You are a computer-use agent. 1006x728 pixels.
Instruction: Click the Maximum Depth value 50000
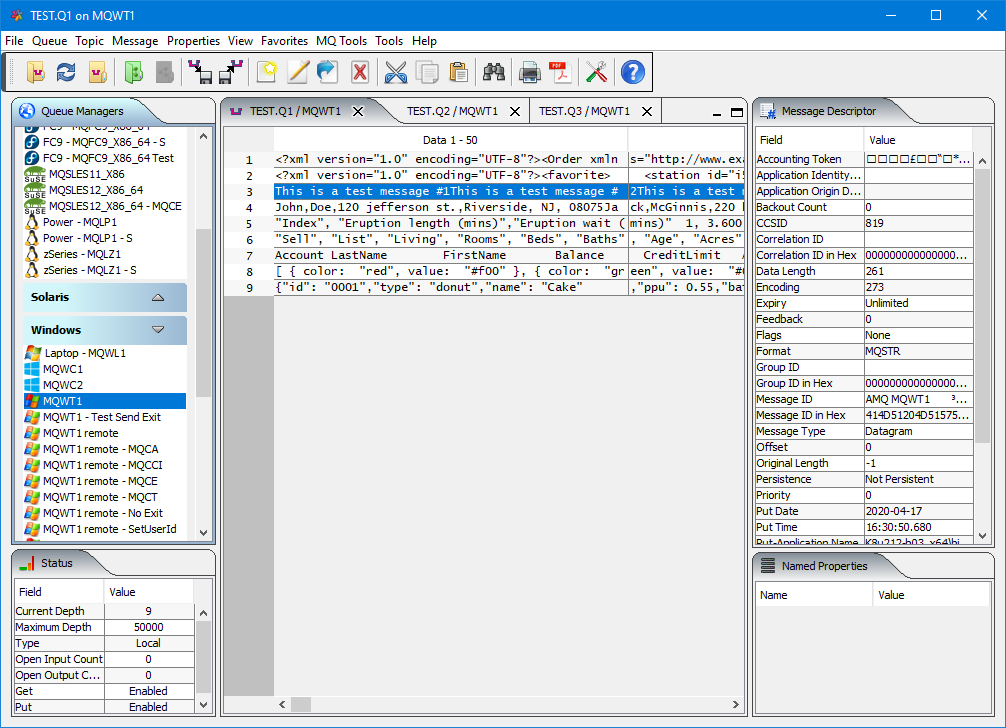(x=149, y=627)
